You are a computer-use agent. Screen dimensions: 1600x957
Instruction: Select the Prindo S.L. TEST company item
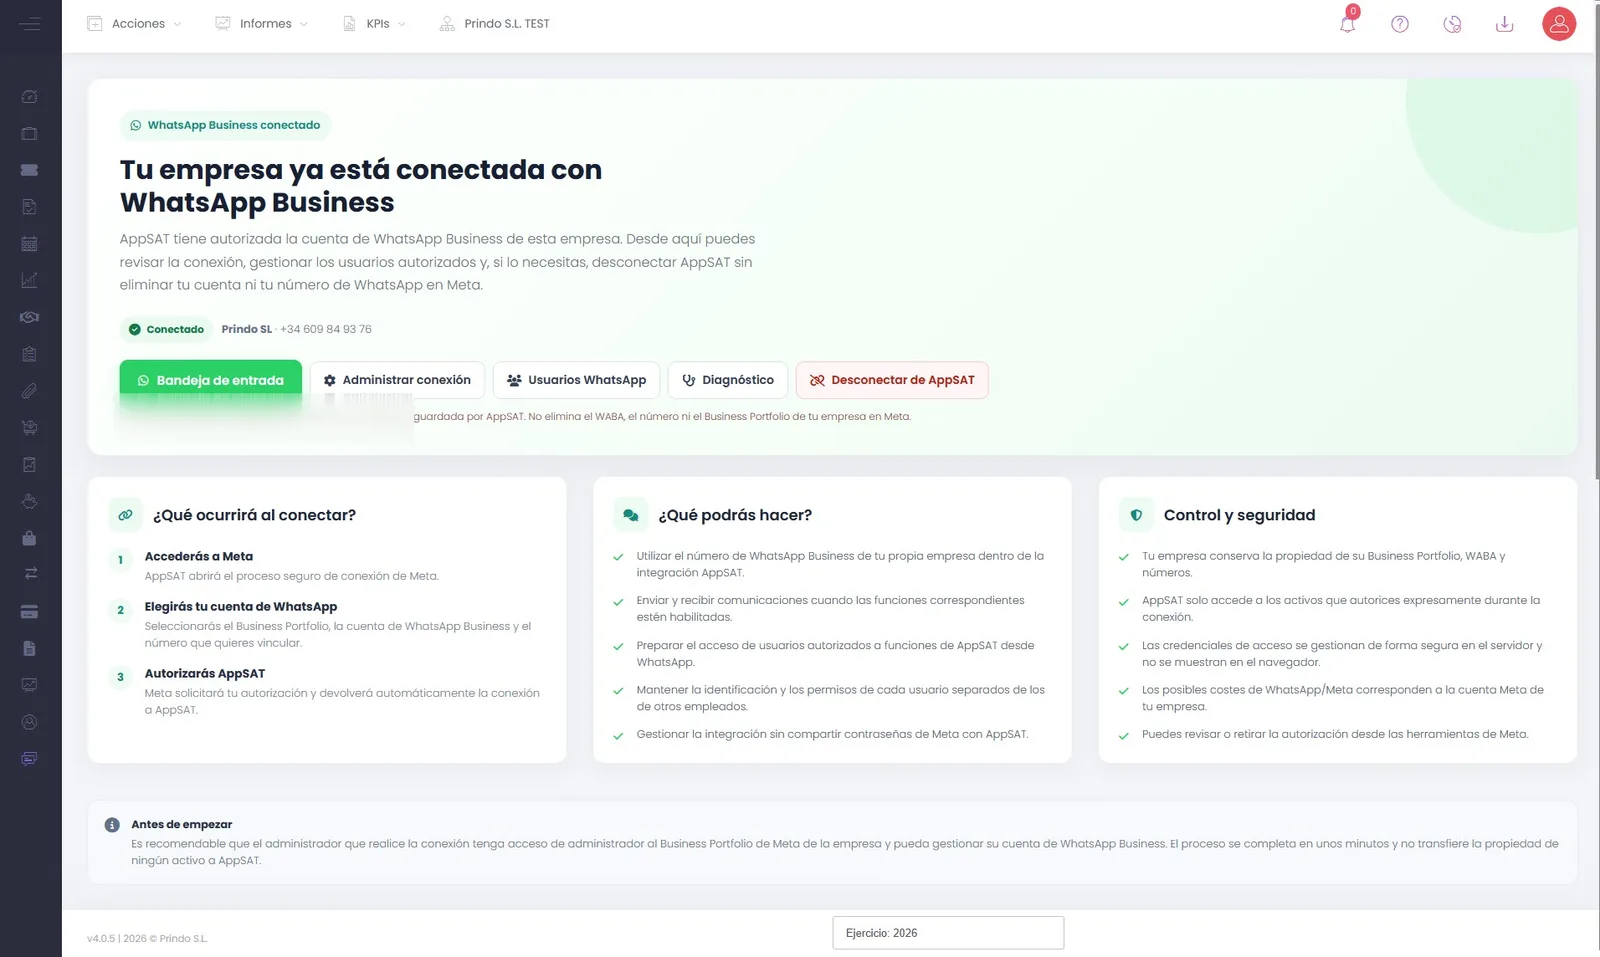tap(495, 24)
